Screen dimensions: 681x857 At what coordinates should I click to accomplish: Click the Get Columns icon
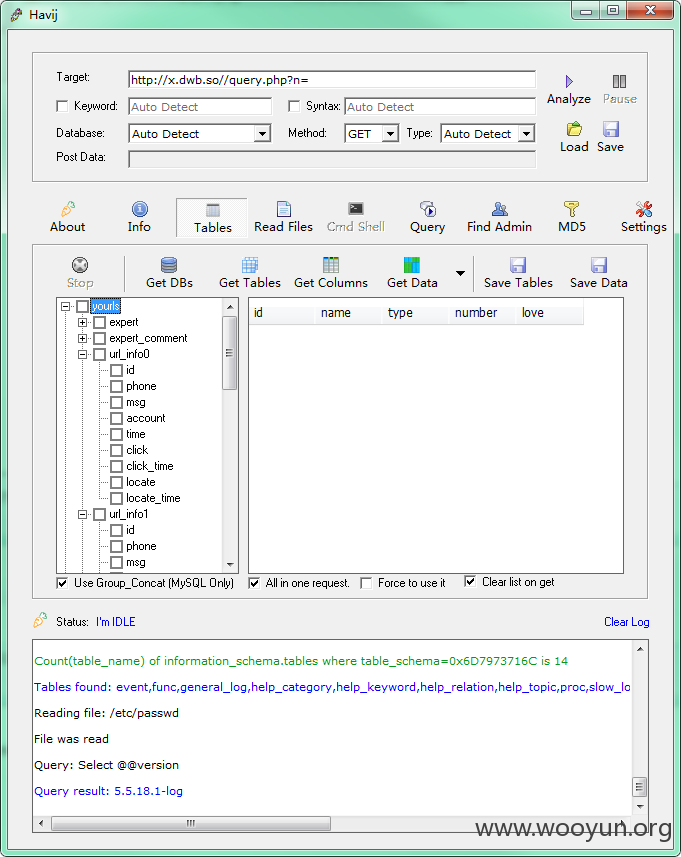point(331,265)
